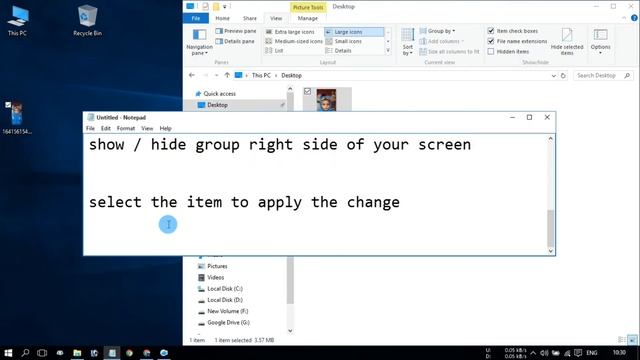Open Task View from the taskbar
The height and width of the screenshot is (360, 640).
click(x=42, y=353)
